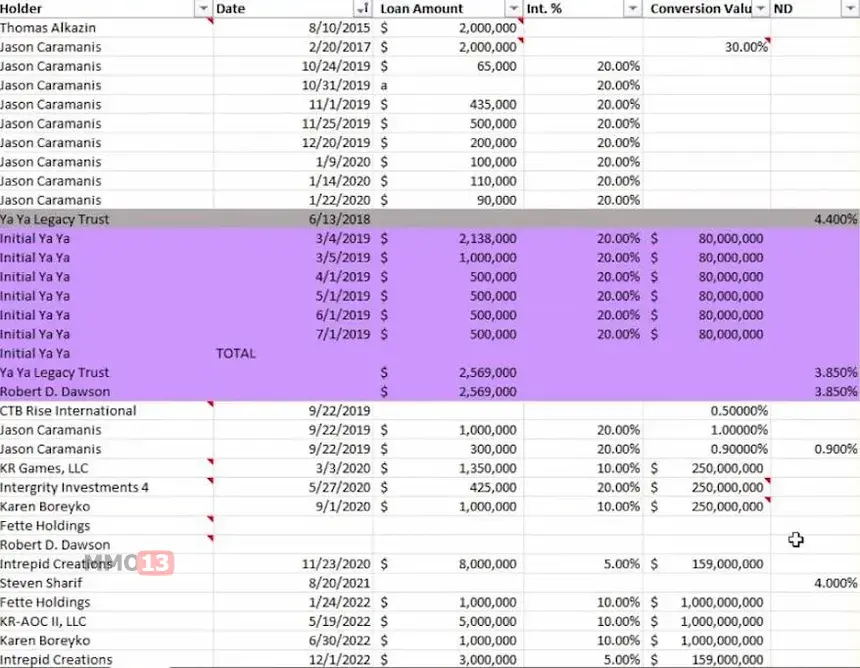Click the comment marker on CTB Rise International

[209, 406]
